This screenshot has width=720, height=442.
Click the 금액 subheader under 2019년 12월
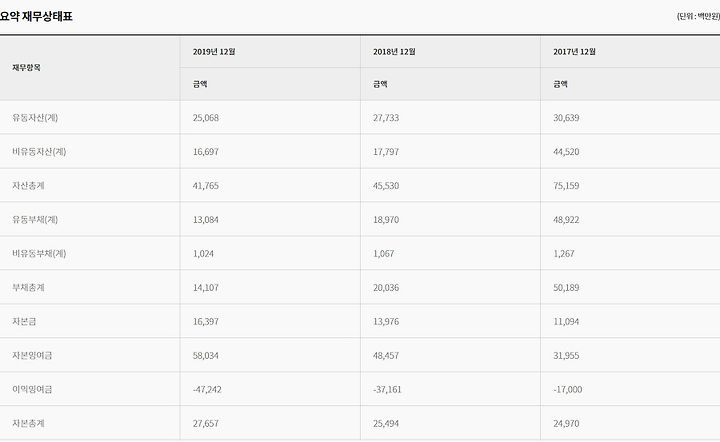[x=200, y=84]
